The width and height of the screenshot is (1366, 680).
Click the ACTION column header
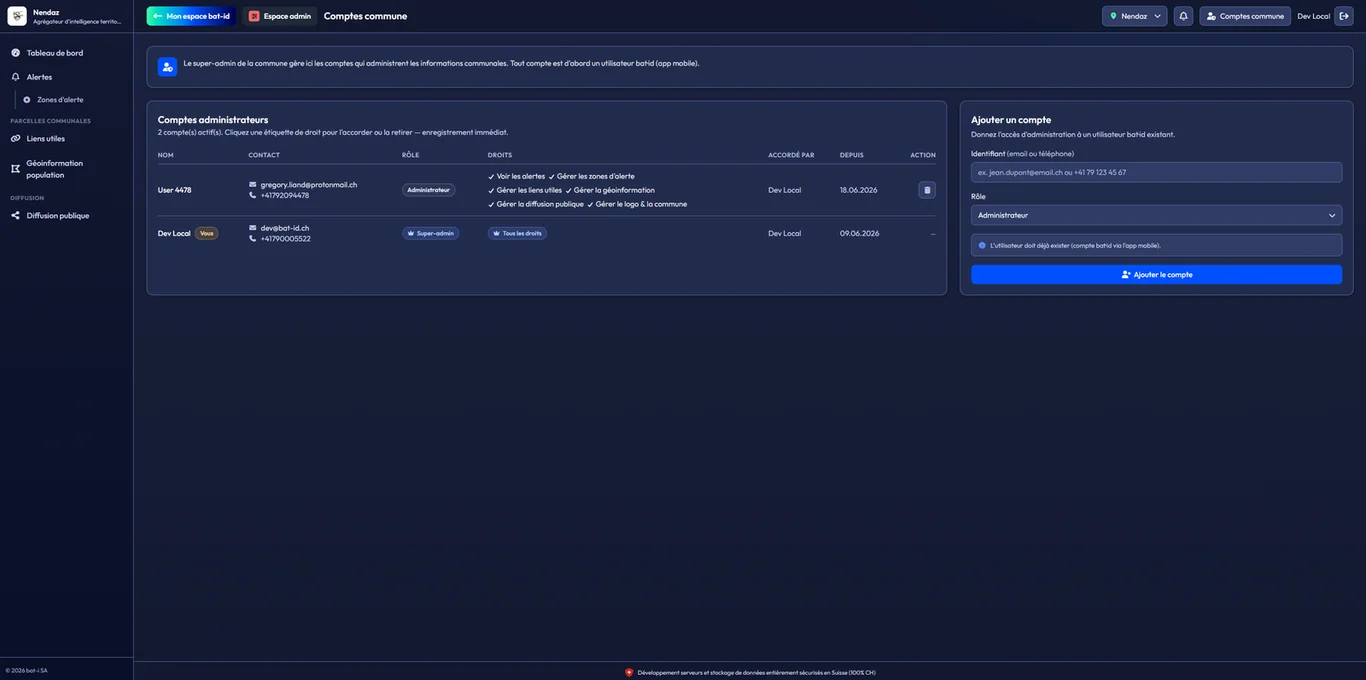923,155
